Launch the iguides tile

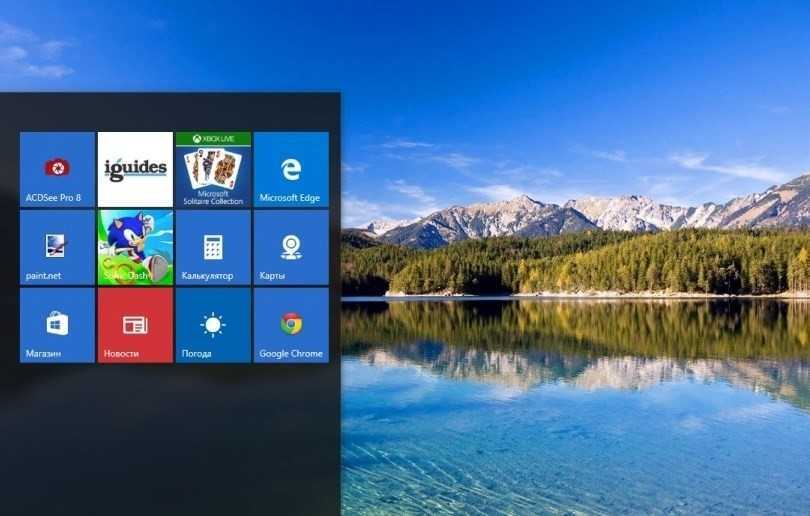coord(135,168)
